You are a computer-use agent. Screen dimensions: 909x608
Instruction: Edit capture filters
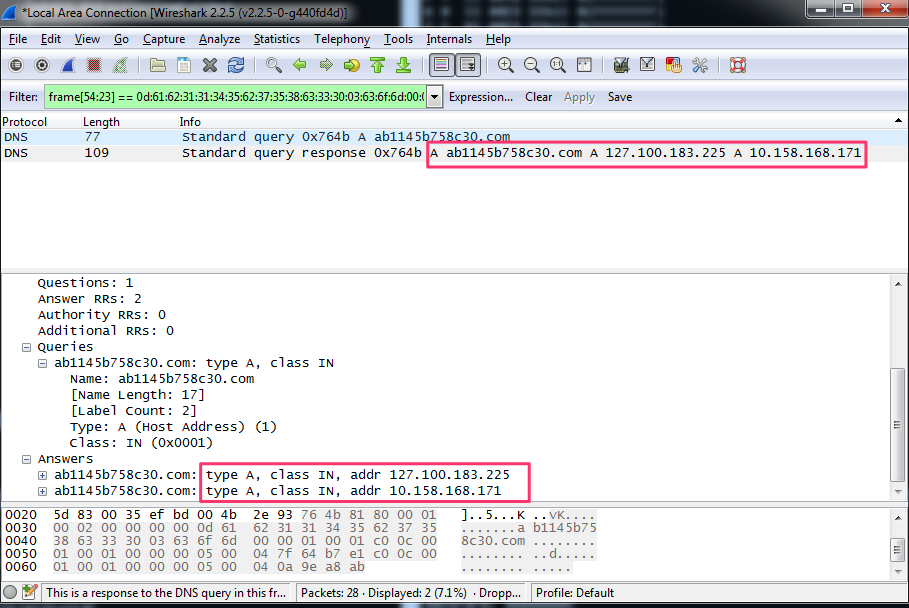pos(621,65)
